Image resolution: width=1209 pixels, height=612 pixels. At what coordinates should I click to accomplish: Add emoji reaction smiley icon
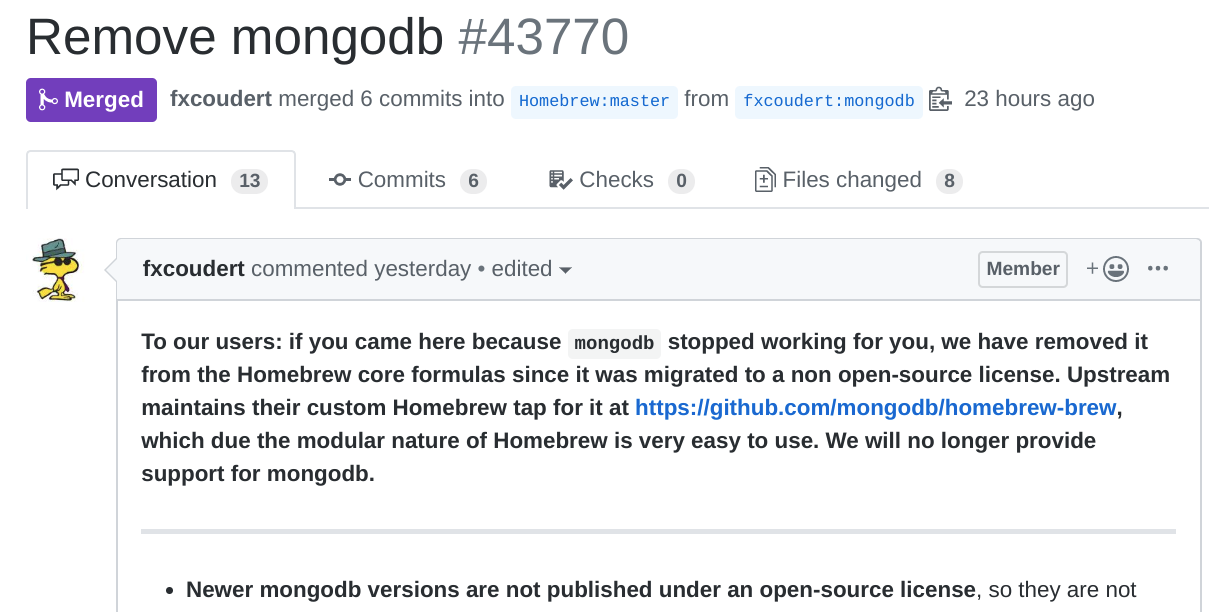tap(1108, 269)
